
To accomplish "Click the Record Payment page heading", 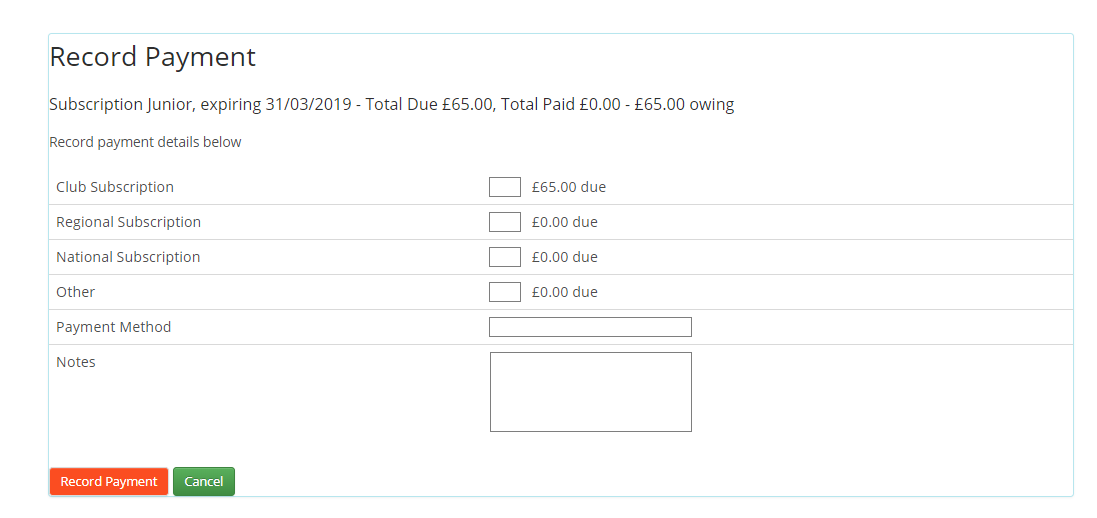I will pyautogui.click(x=153, y=57).
